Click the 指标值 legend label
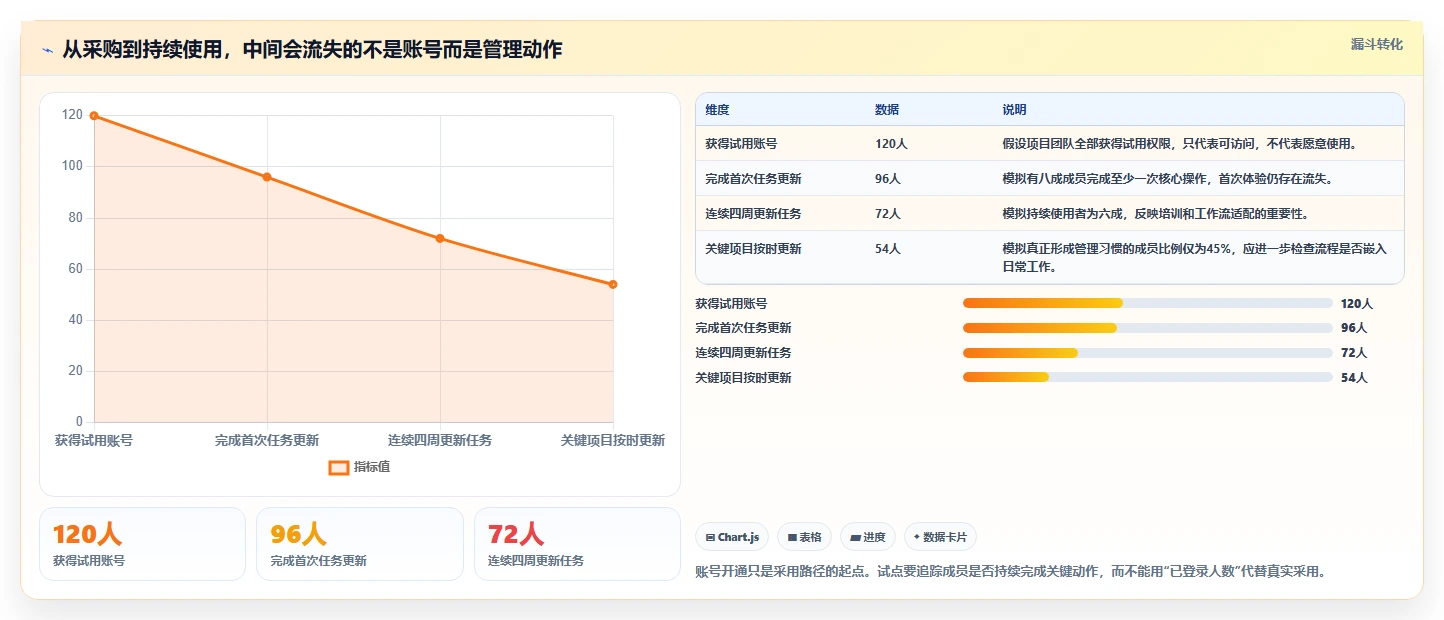This screenshot has height=620, width=1444. click(x=371, y=467)
